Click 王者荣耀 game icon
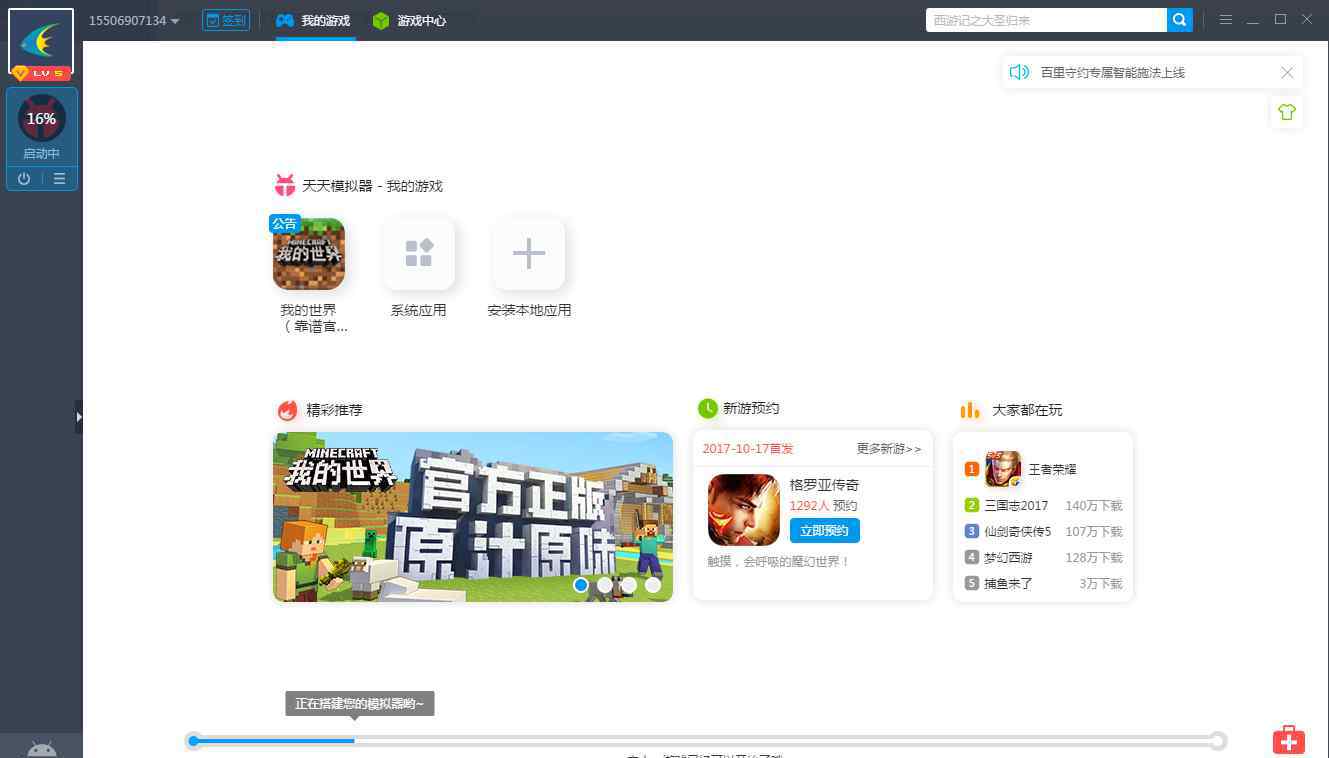 click(x=1003, y=469)
